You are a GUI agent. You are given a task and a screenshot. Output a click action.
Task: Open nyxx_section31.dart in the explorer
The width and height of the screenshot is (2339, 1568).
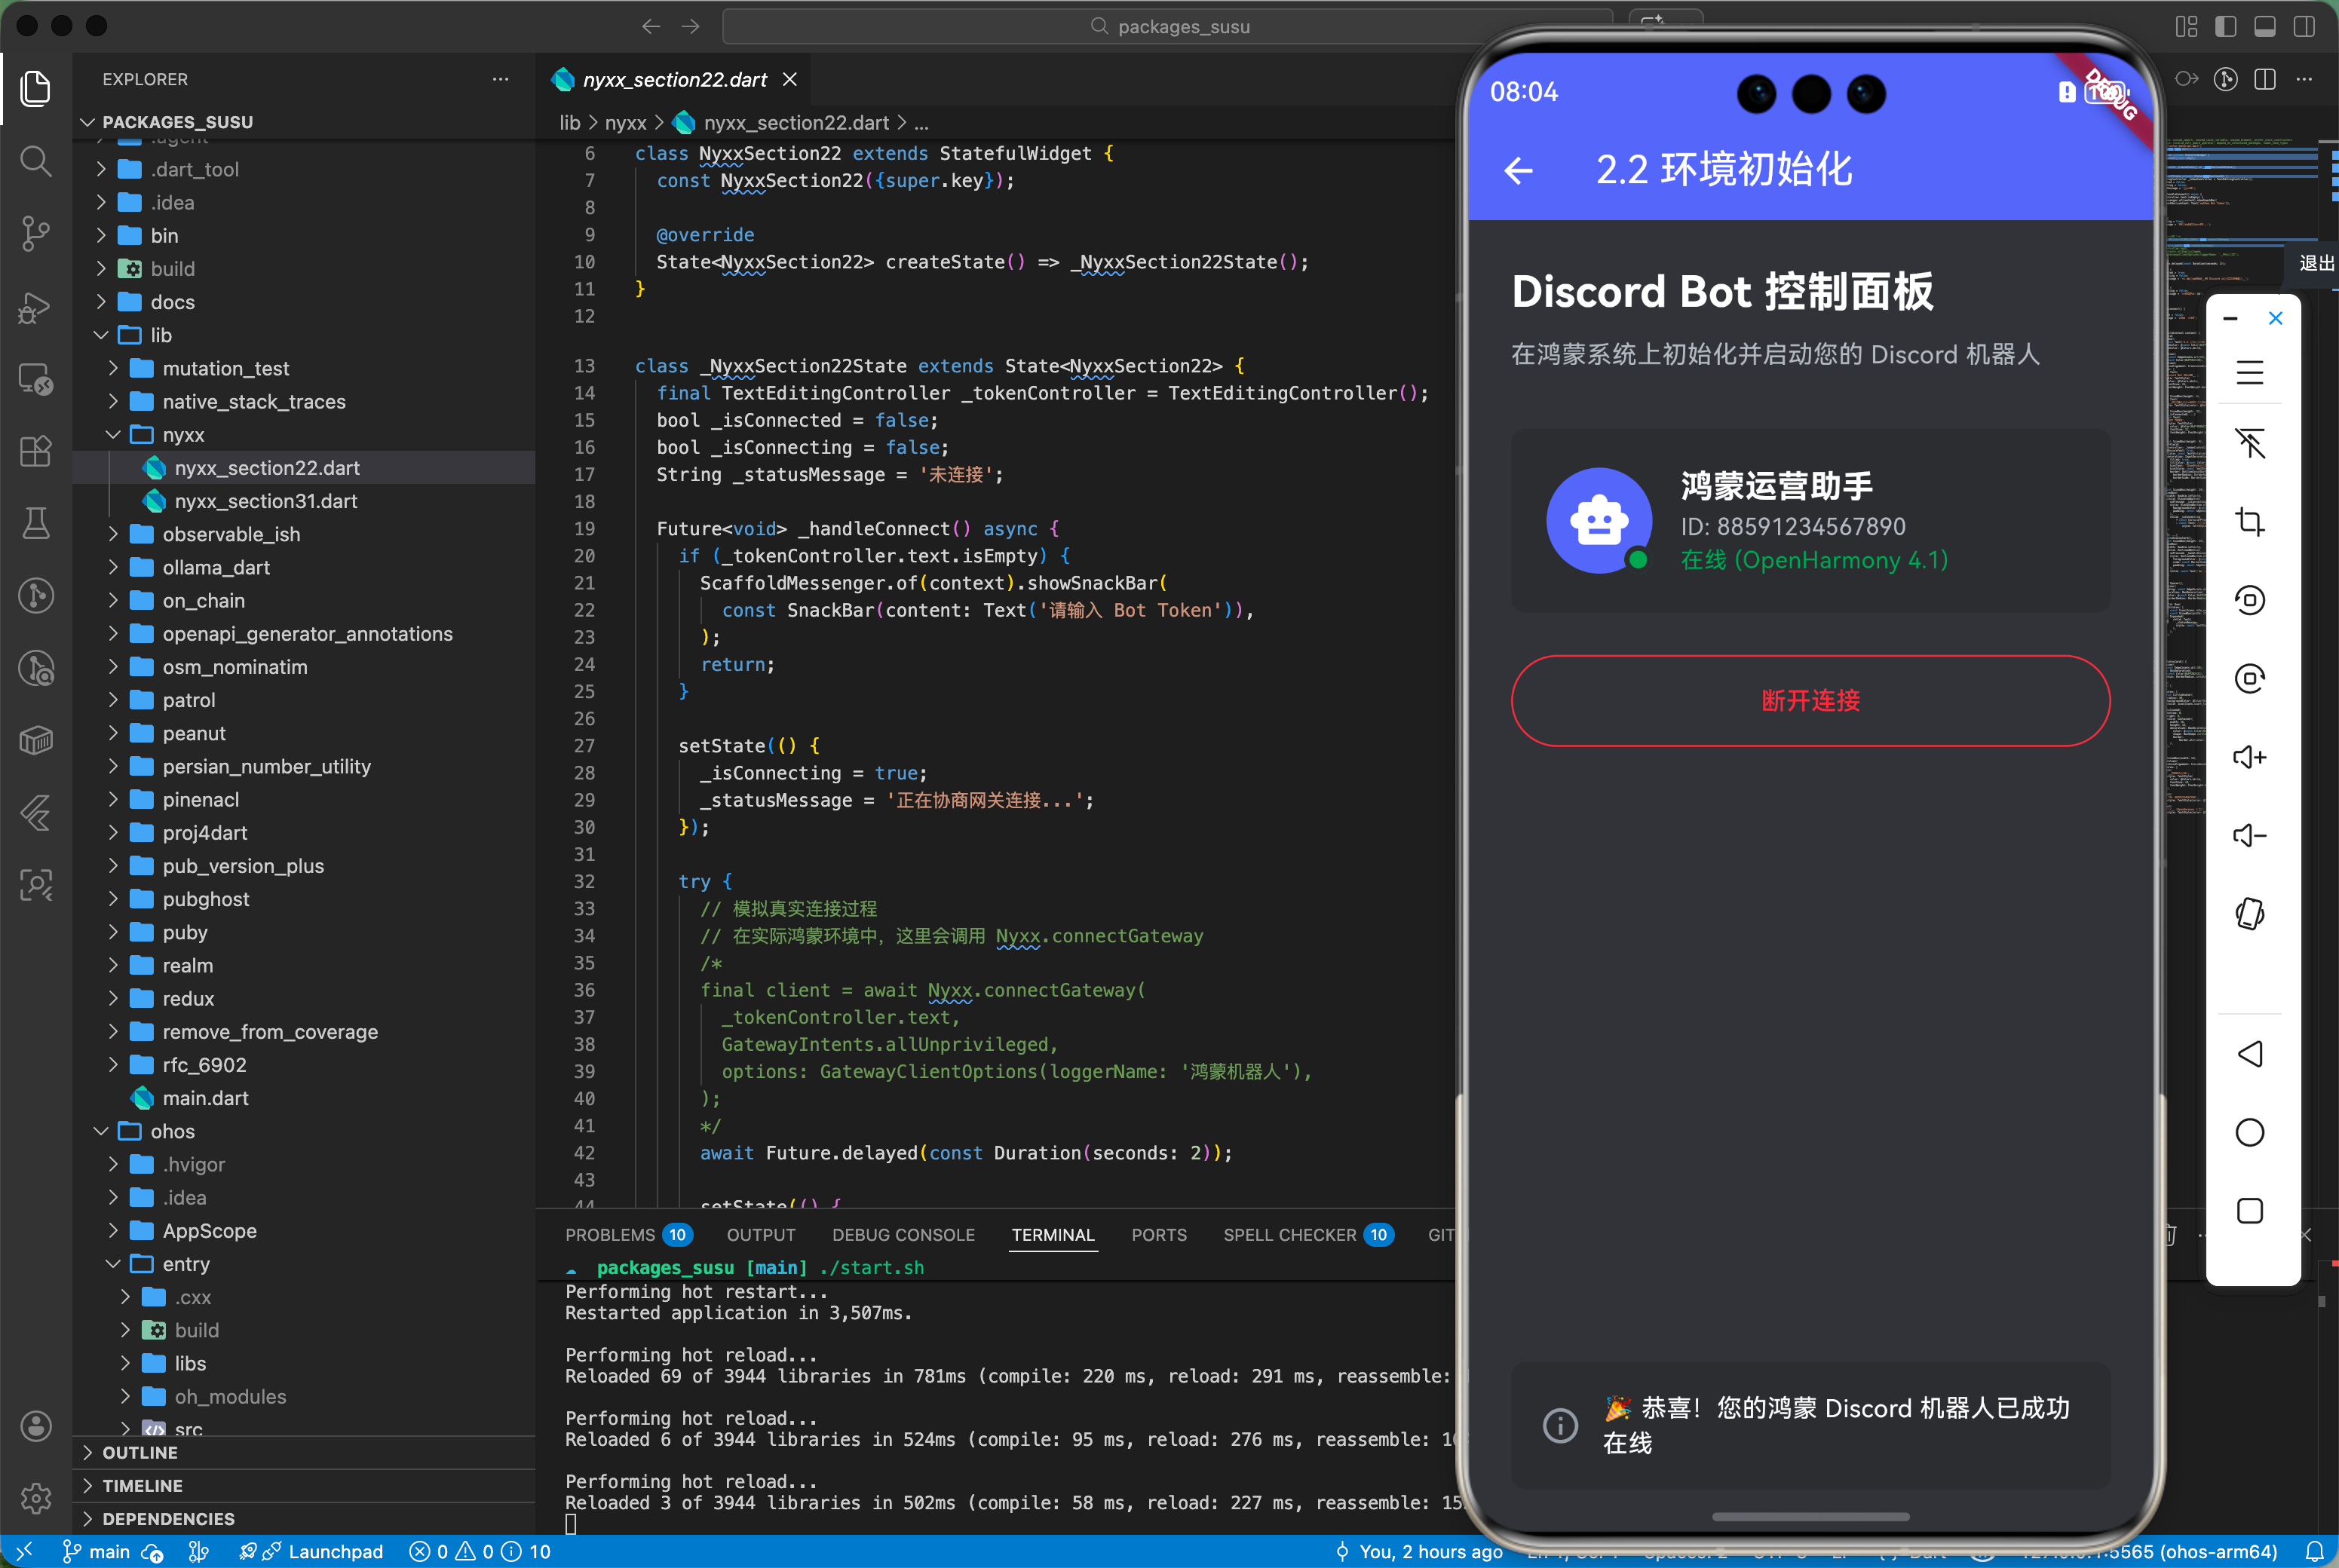click(304, 501)
